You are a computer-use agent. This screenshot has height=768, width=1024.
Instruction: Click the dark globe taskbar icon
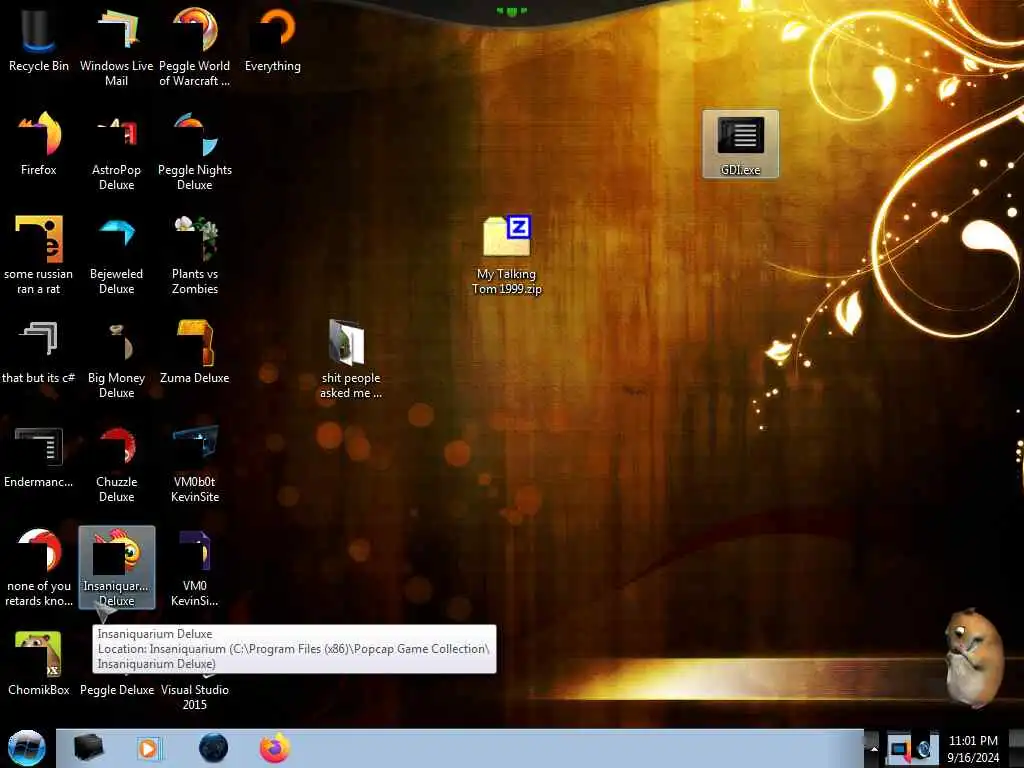coord(214,748)
